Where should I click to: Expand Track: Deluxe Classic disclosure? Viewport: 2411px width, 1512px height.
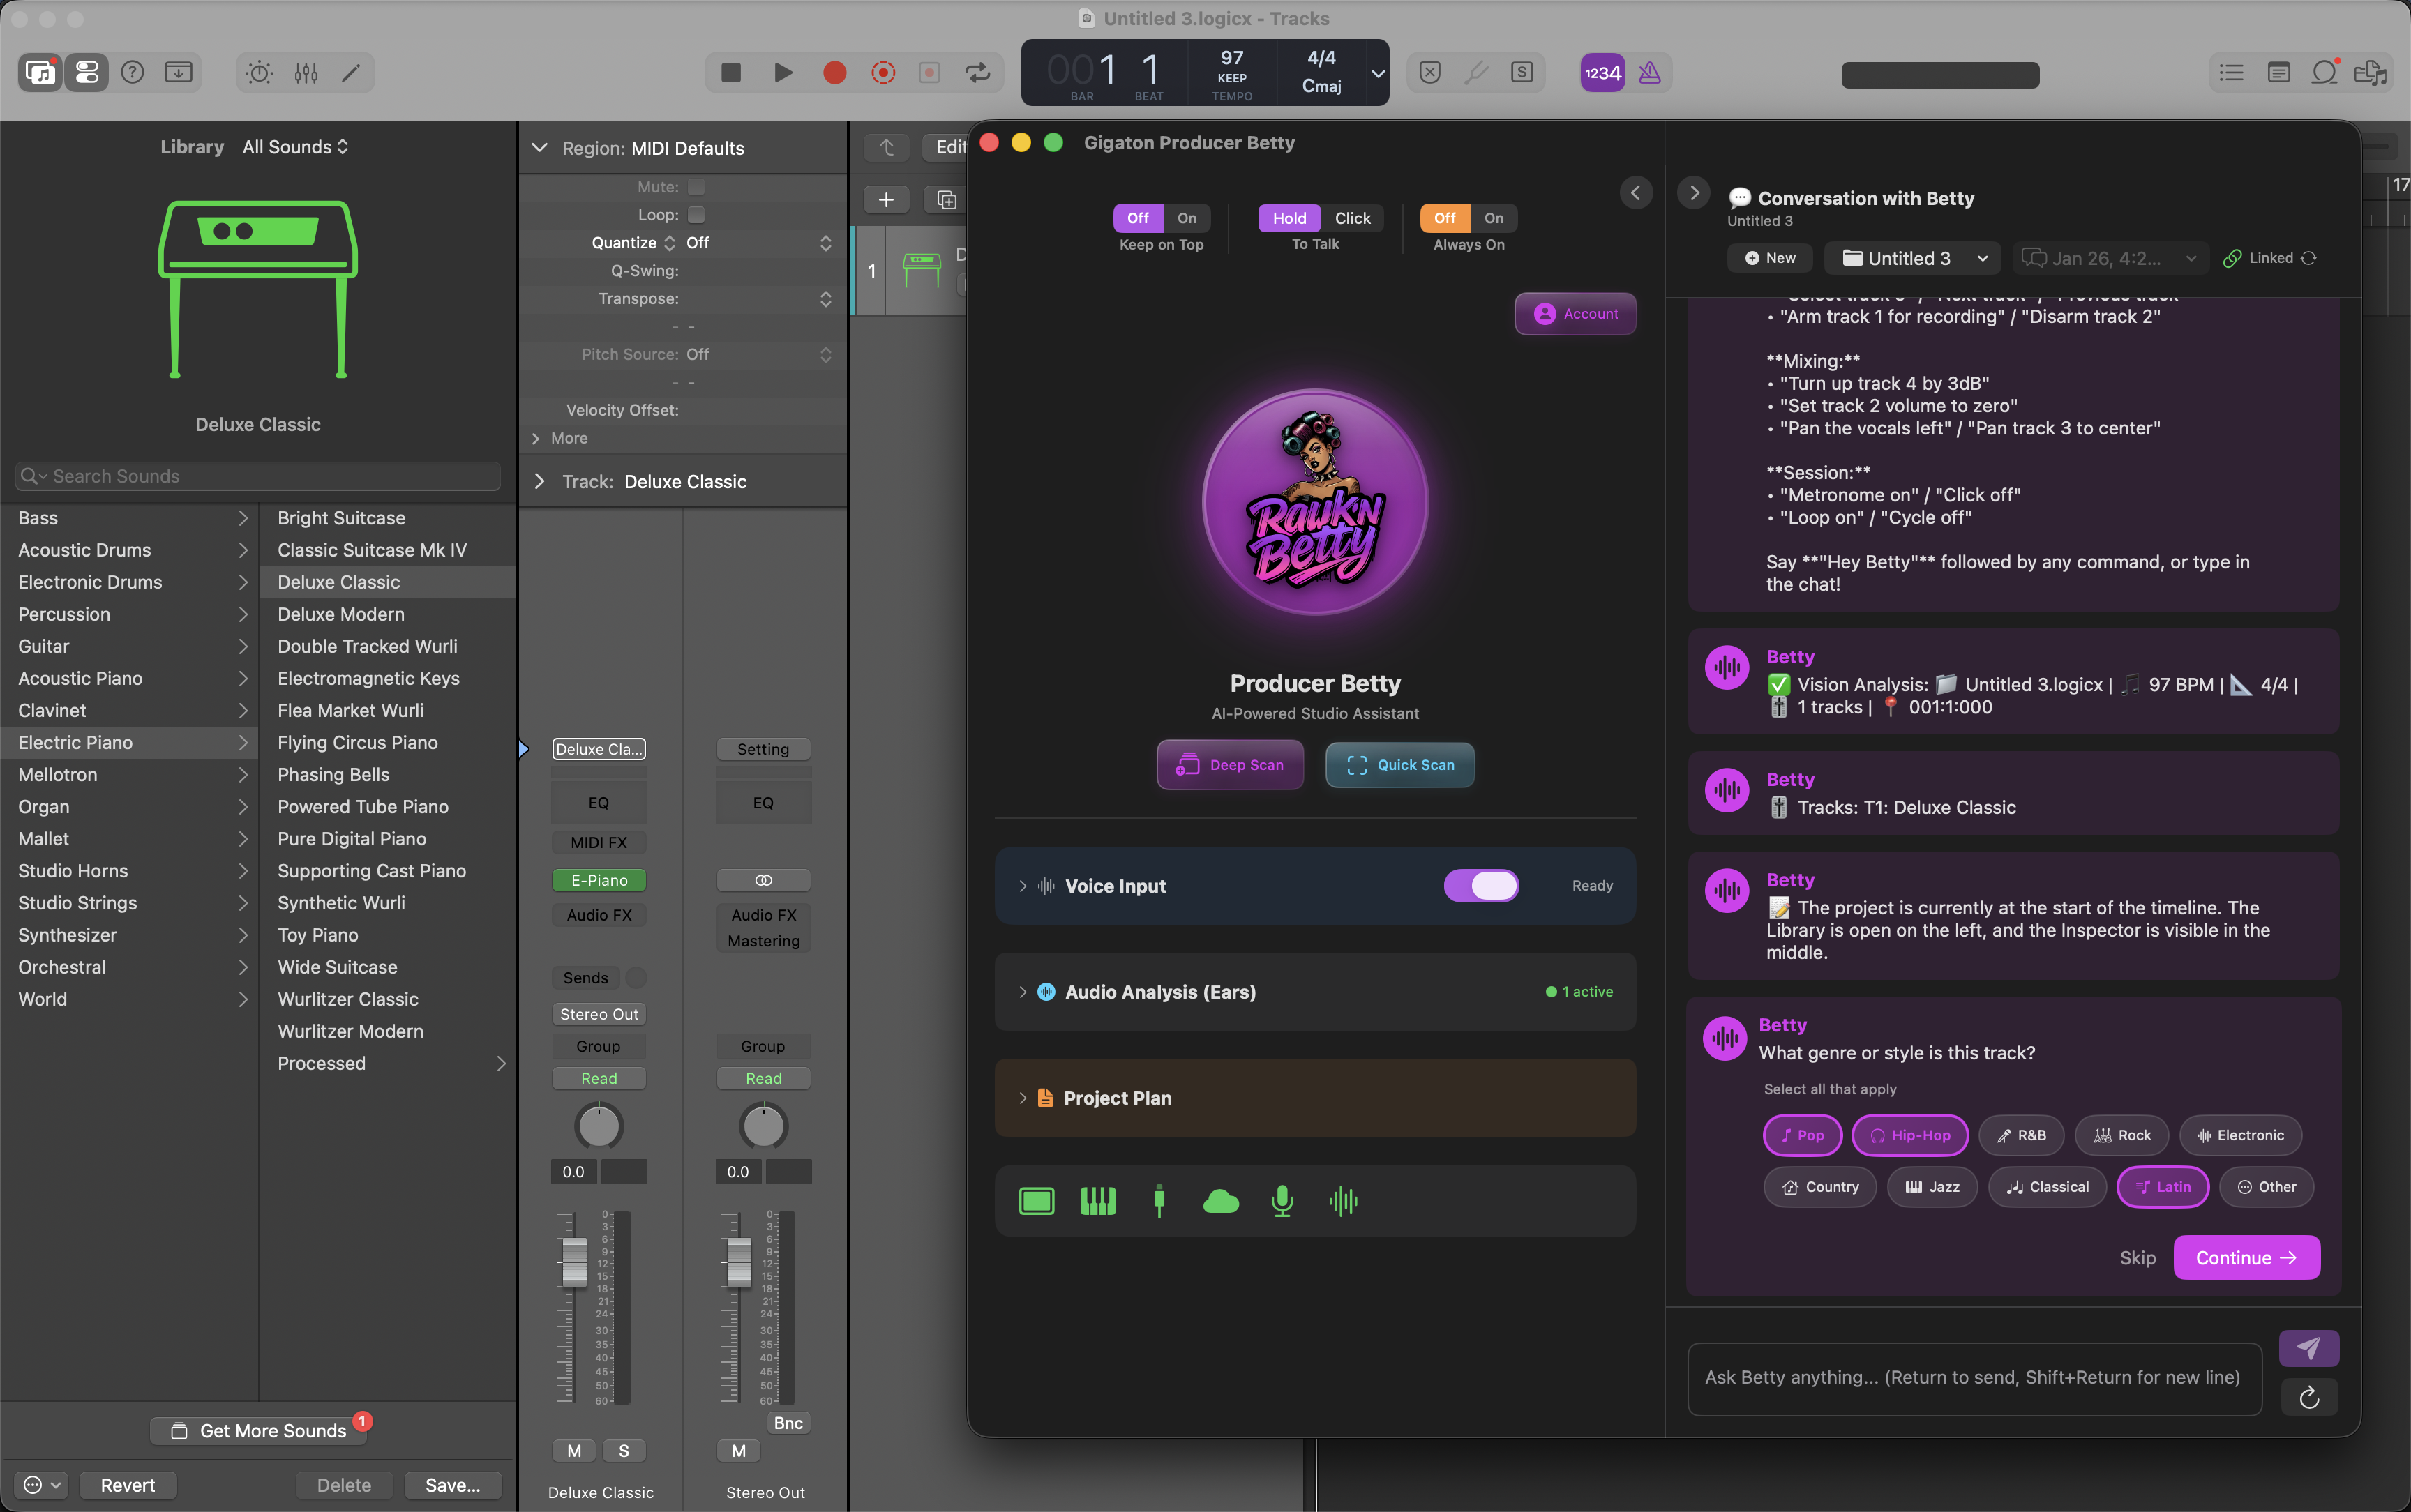(x=540, y=481)
